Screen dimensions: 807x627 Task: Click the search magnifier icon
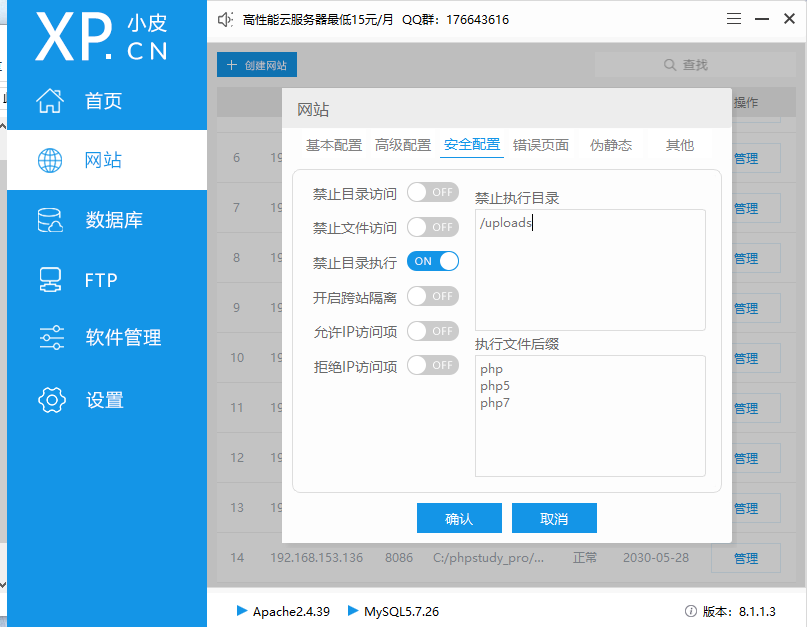point(670,65)
